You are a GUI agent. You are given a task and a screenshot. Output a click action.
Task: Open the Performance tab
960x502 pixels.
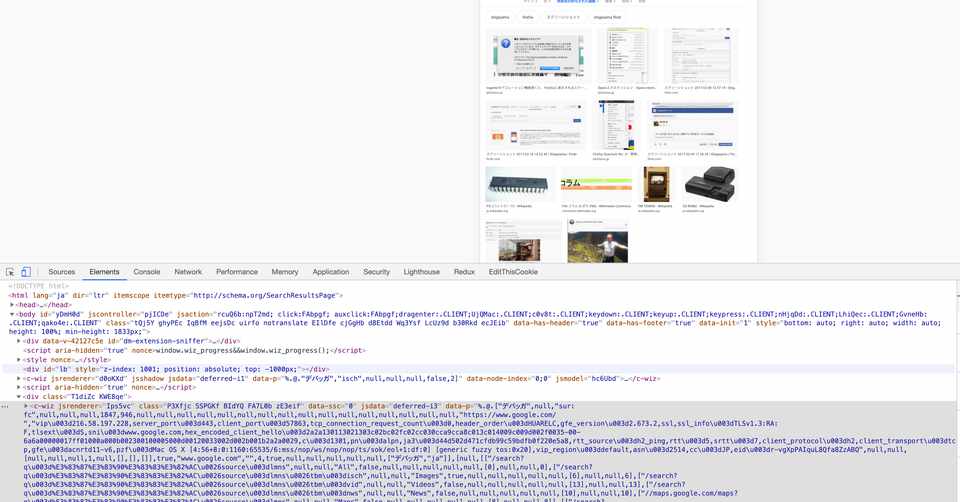pyautogui.click(x=237, y=272)
